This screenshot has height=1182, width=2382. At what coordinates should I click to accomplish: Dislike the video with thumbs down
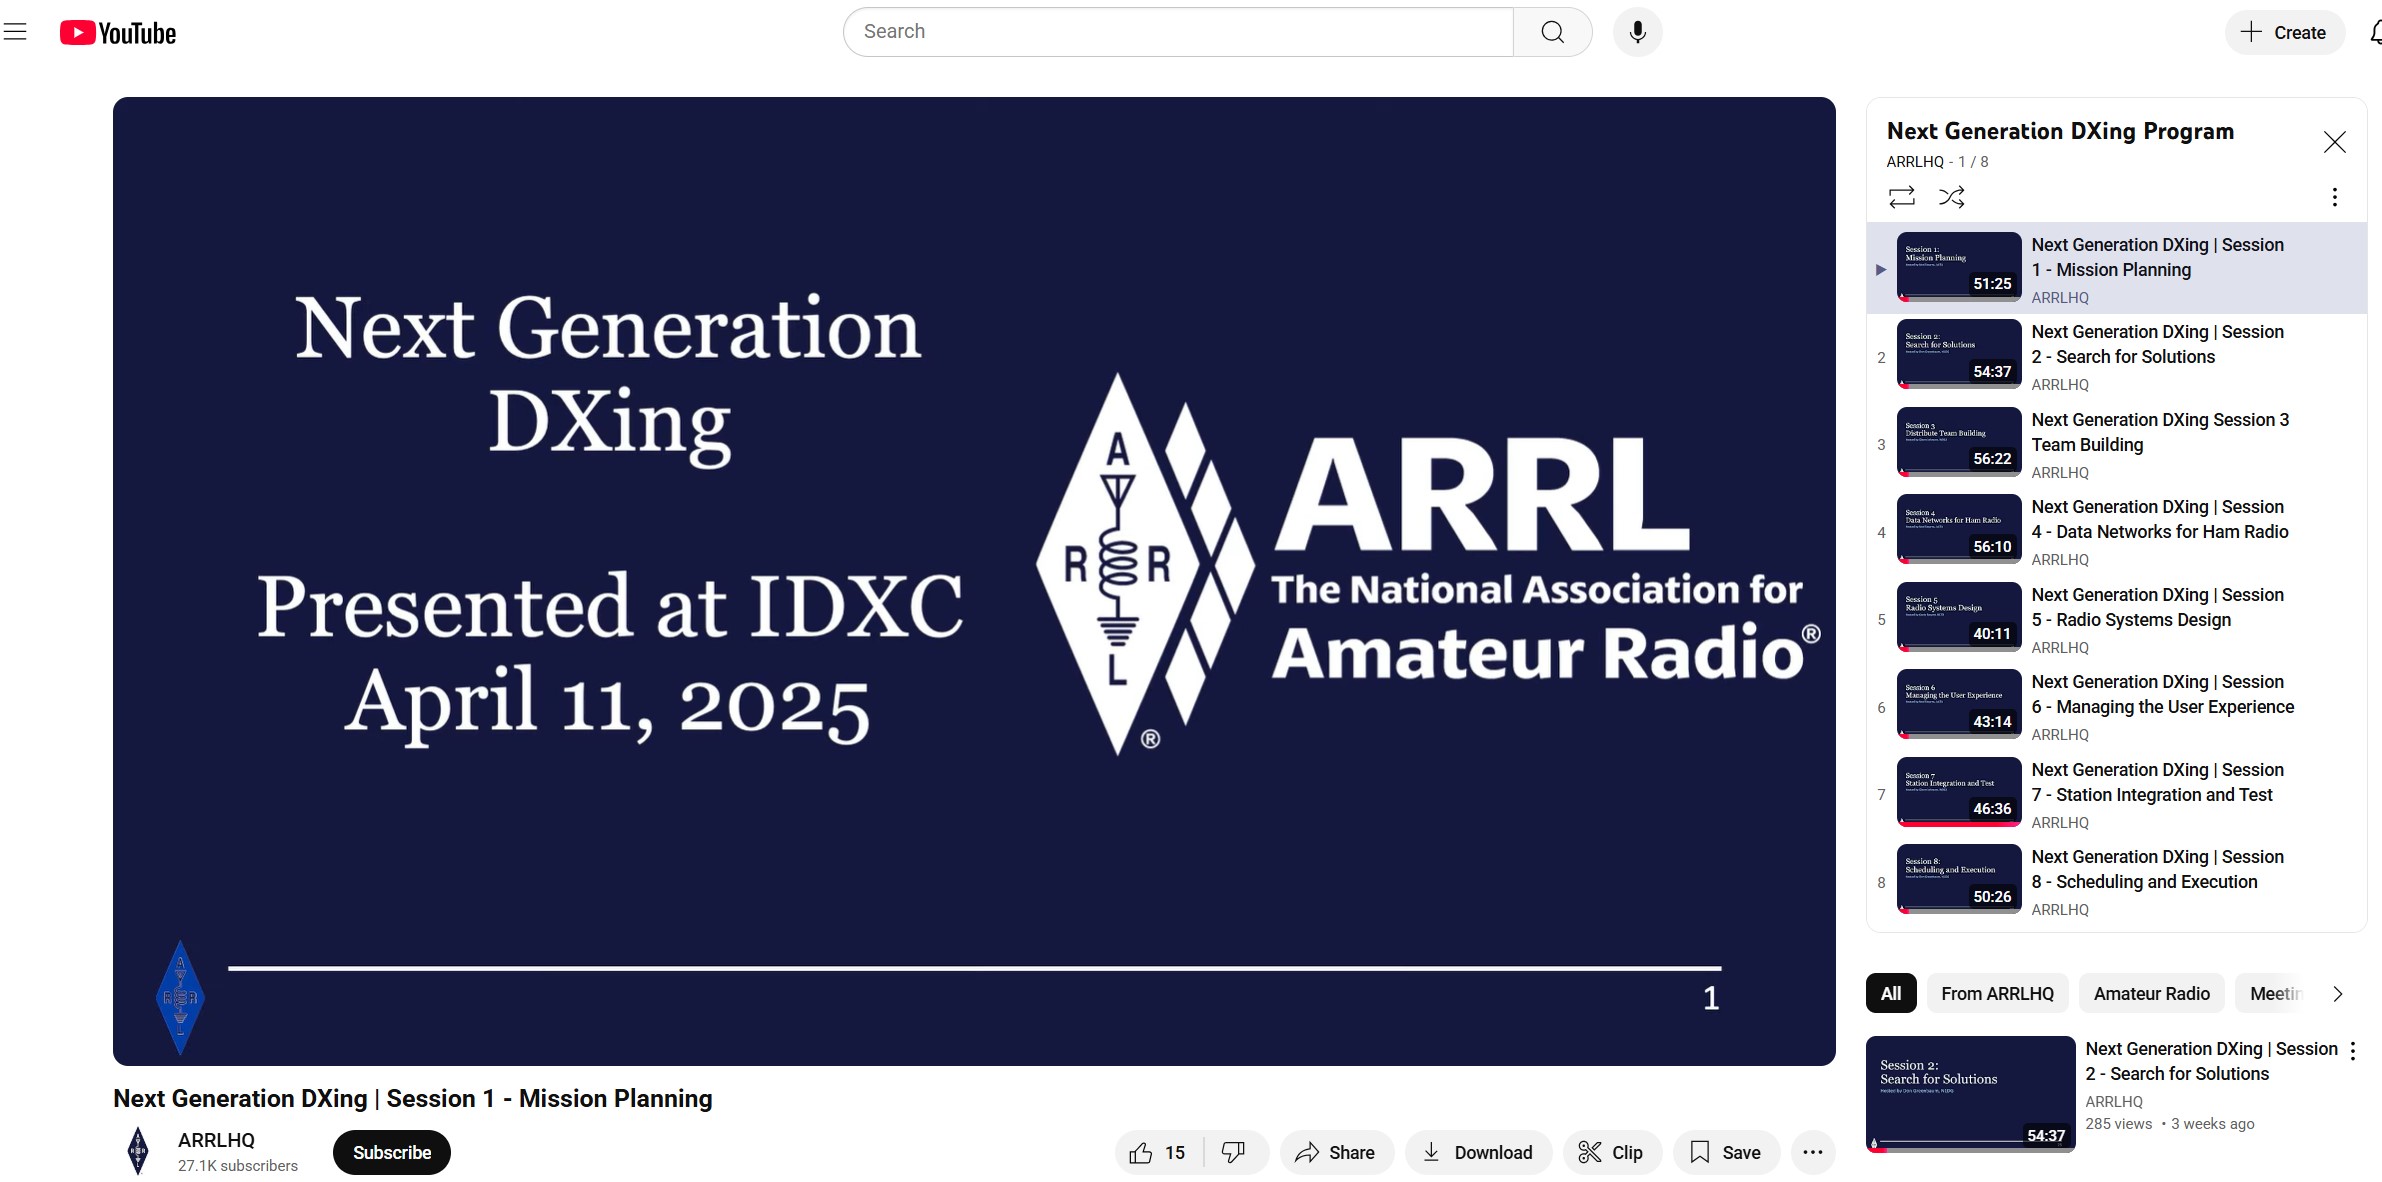coord(1234,1152)
